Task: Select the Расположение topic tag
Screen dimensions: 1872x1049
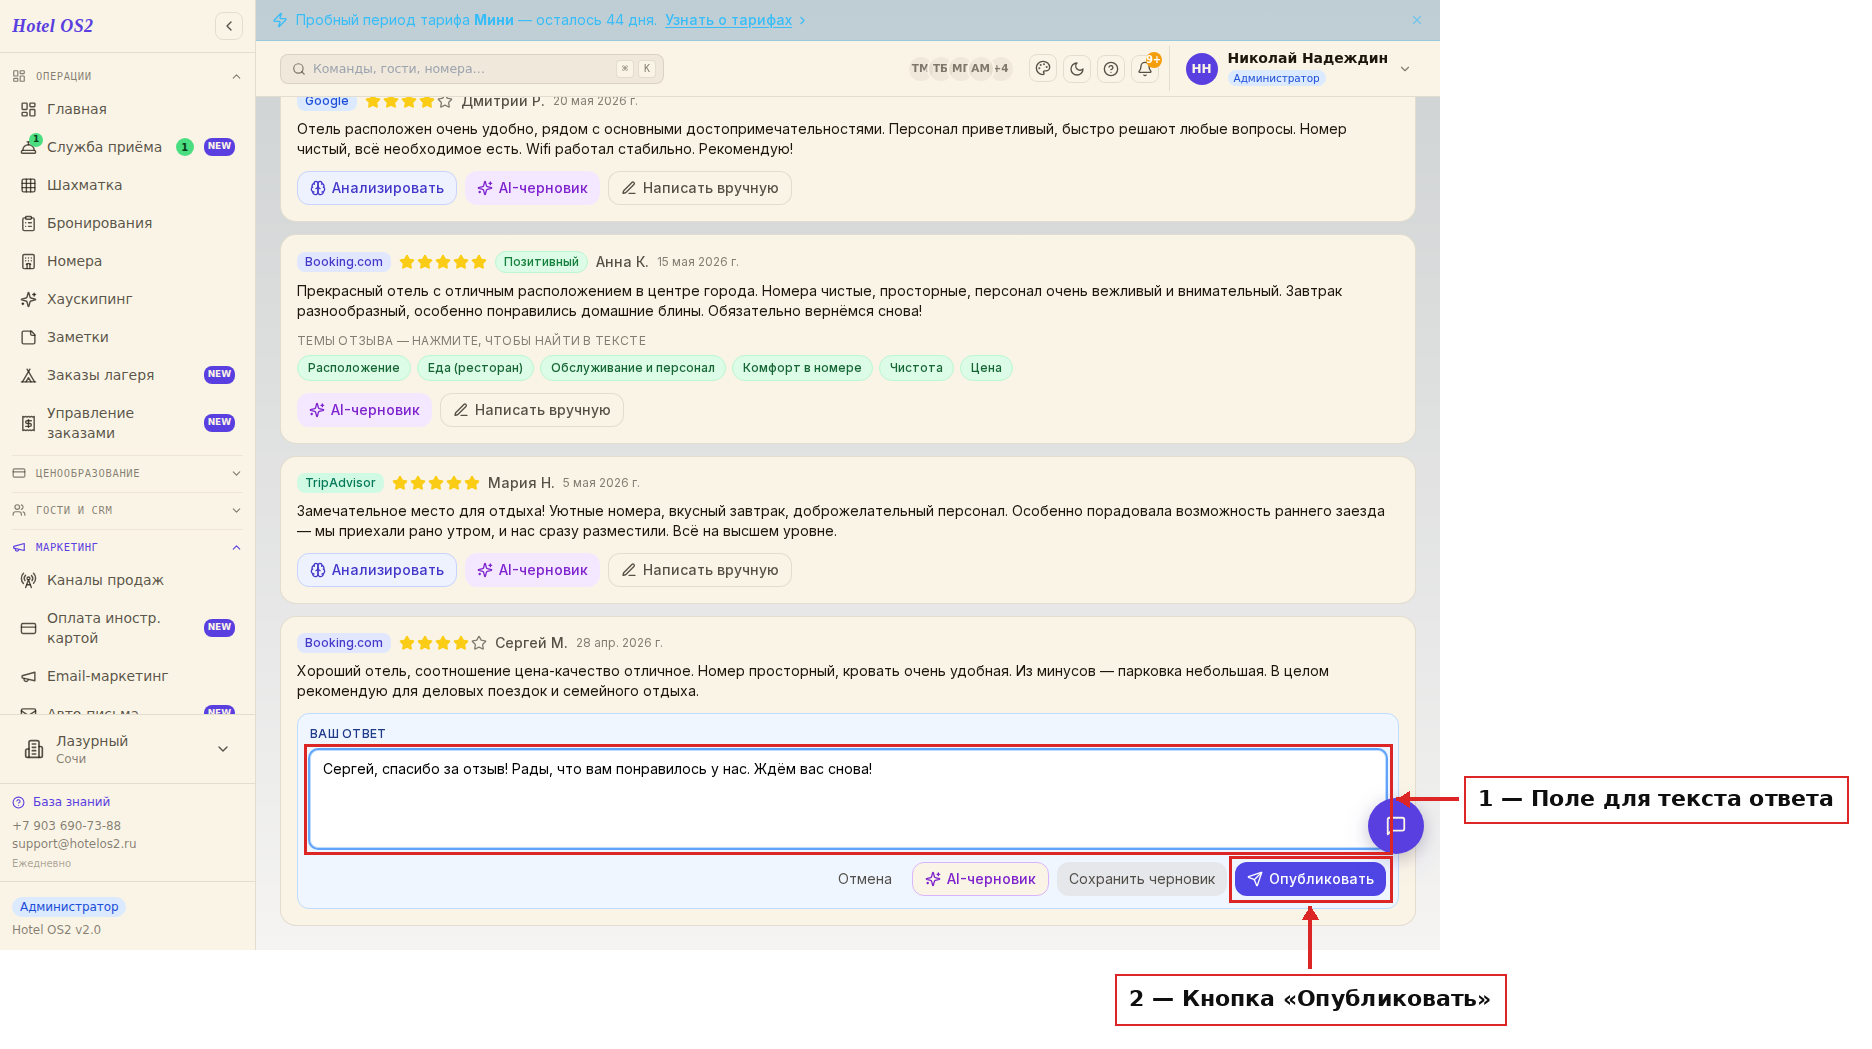Action: [354, 368]
